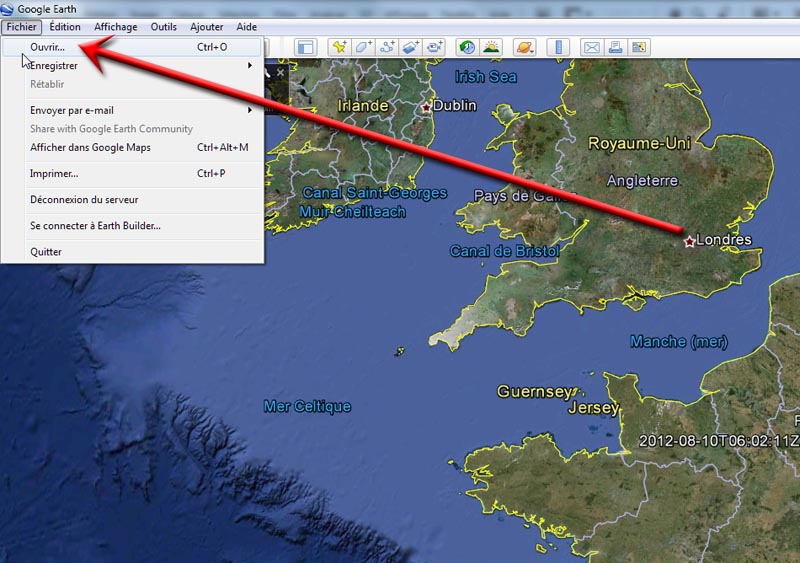Toggle the sidebar panel icon
The image size is (800, 563).
306,47
